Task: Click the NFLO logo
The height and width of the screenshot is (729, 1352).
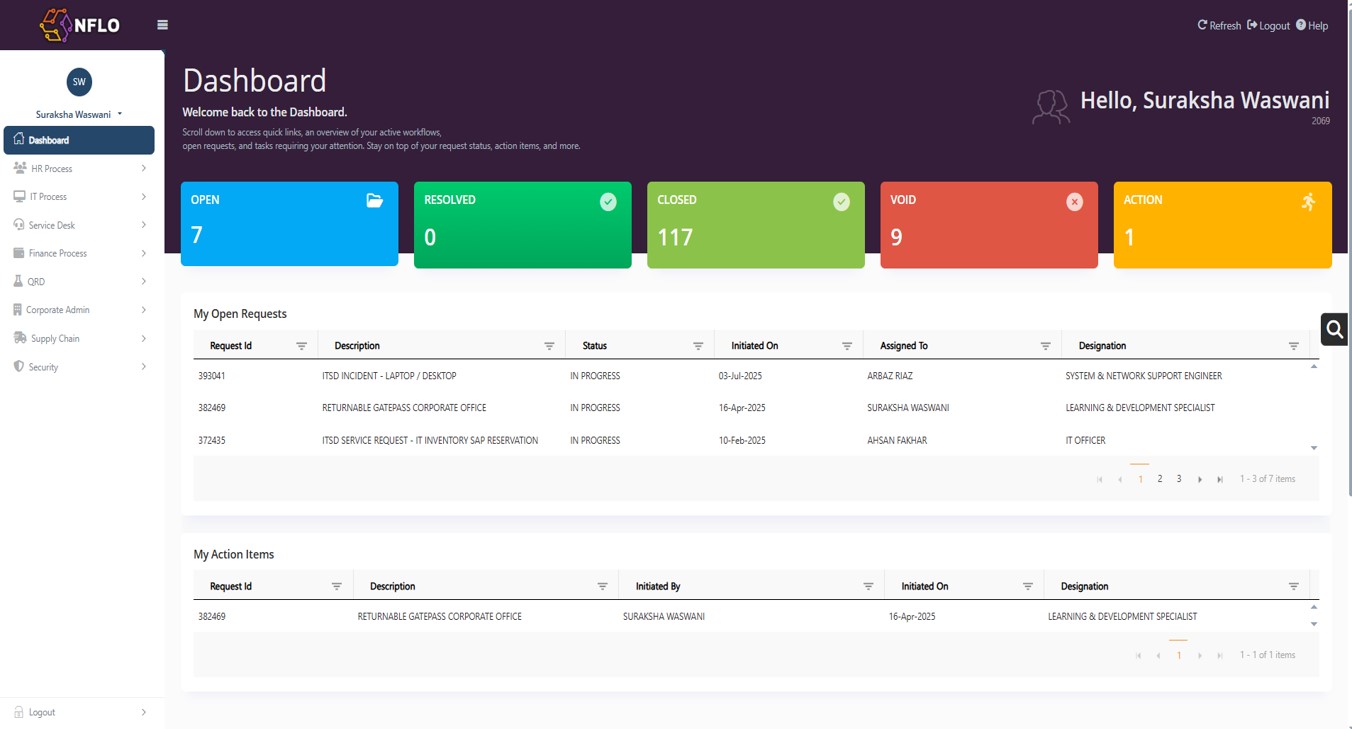Action: (80, 25)
